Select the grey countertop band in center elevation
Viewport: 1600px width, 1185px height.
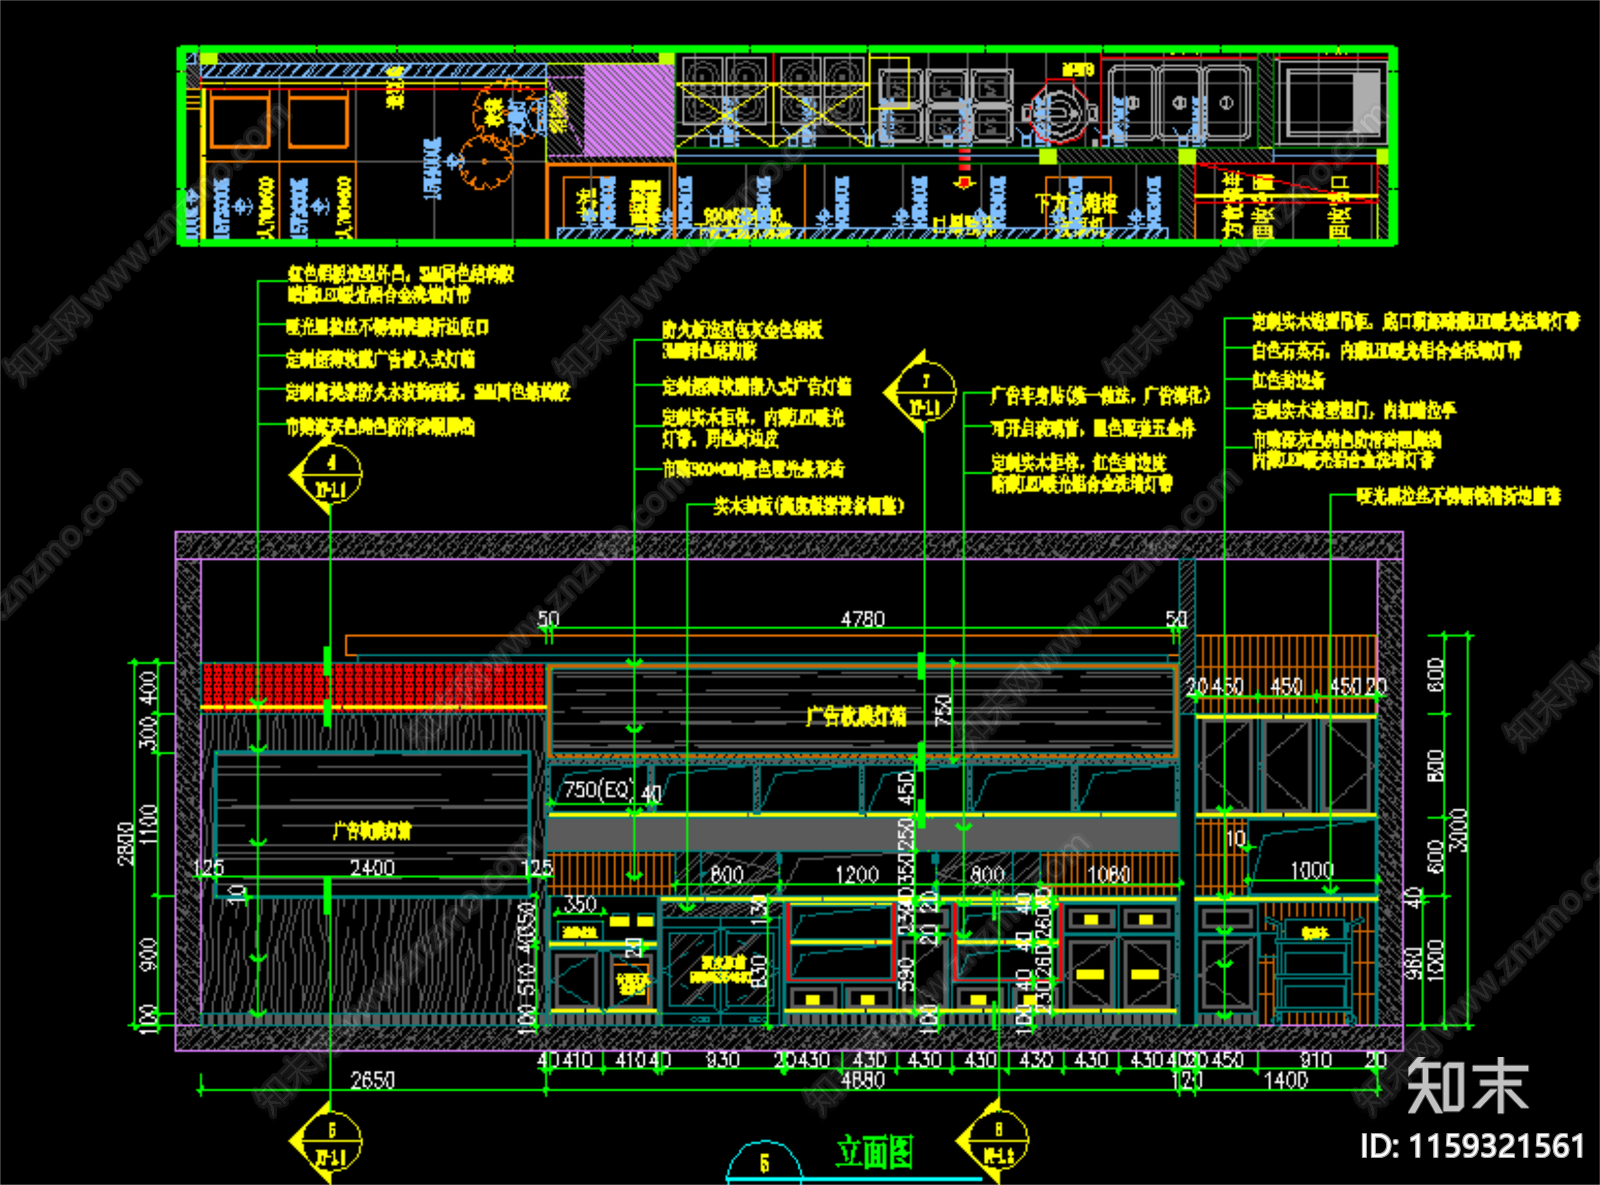click(x=862, y=833)
